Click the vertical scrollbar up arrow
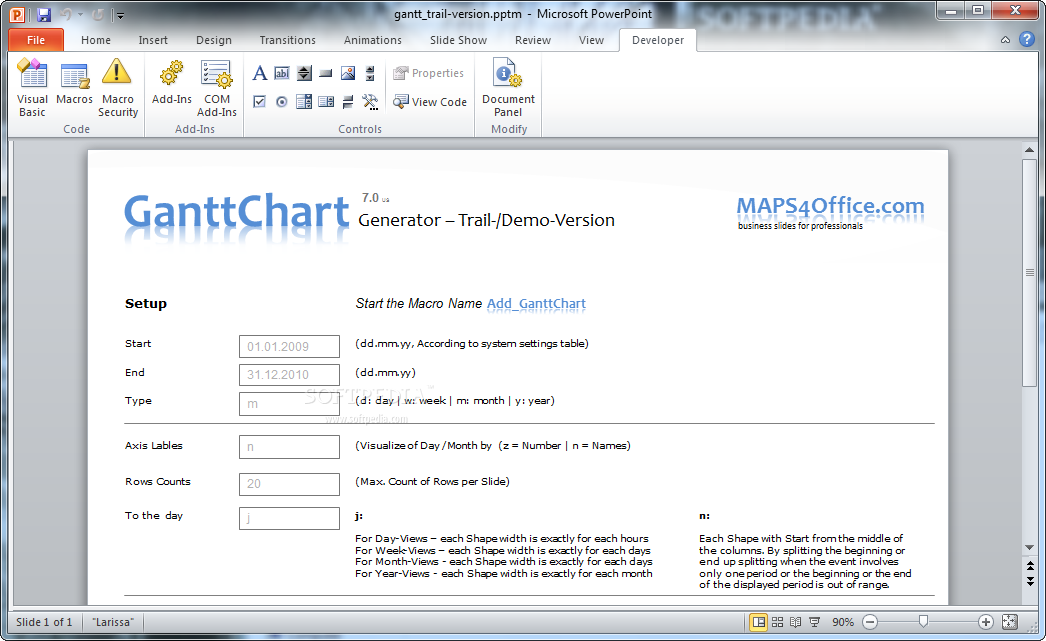The width and height of the screenshot is (1046, 641). [1029, 150]
